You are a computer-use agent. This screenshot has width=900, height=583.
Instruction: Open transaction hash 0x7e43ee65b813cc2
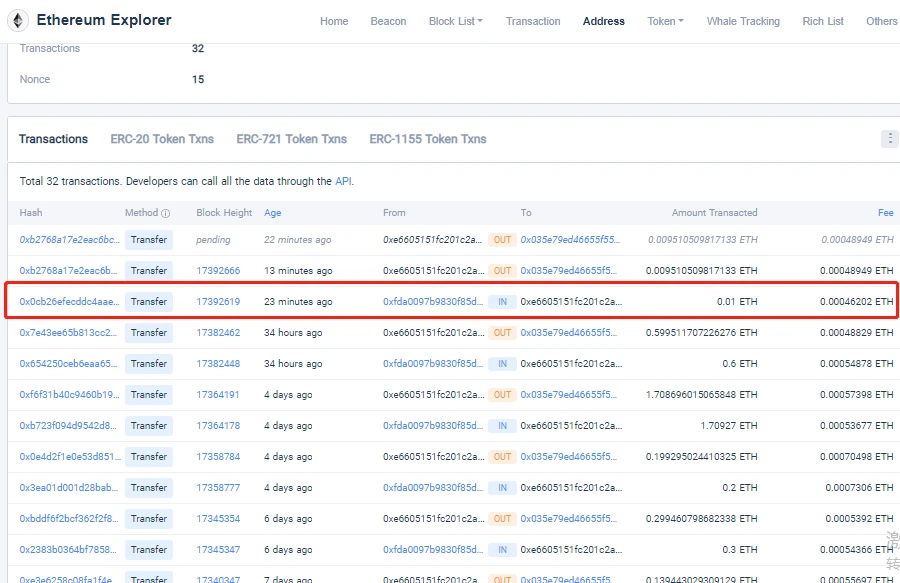(69, 333)
